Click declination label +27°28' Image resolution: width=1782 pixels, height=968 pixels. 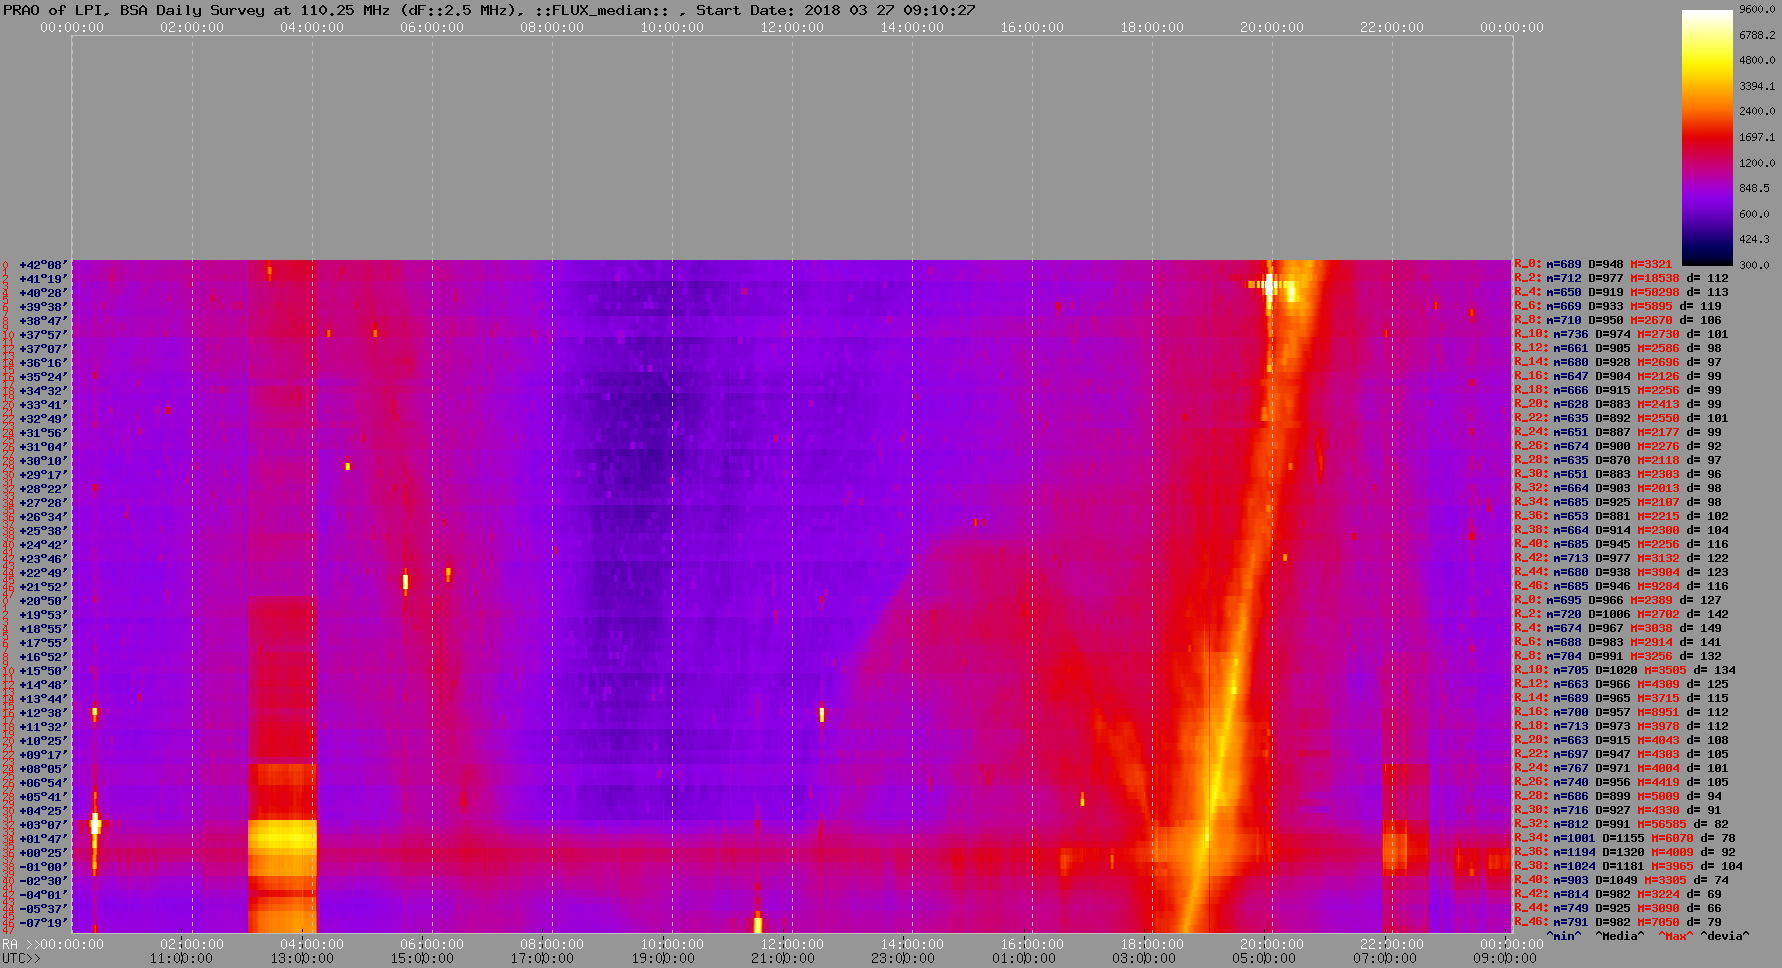(43, 503)
